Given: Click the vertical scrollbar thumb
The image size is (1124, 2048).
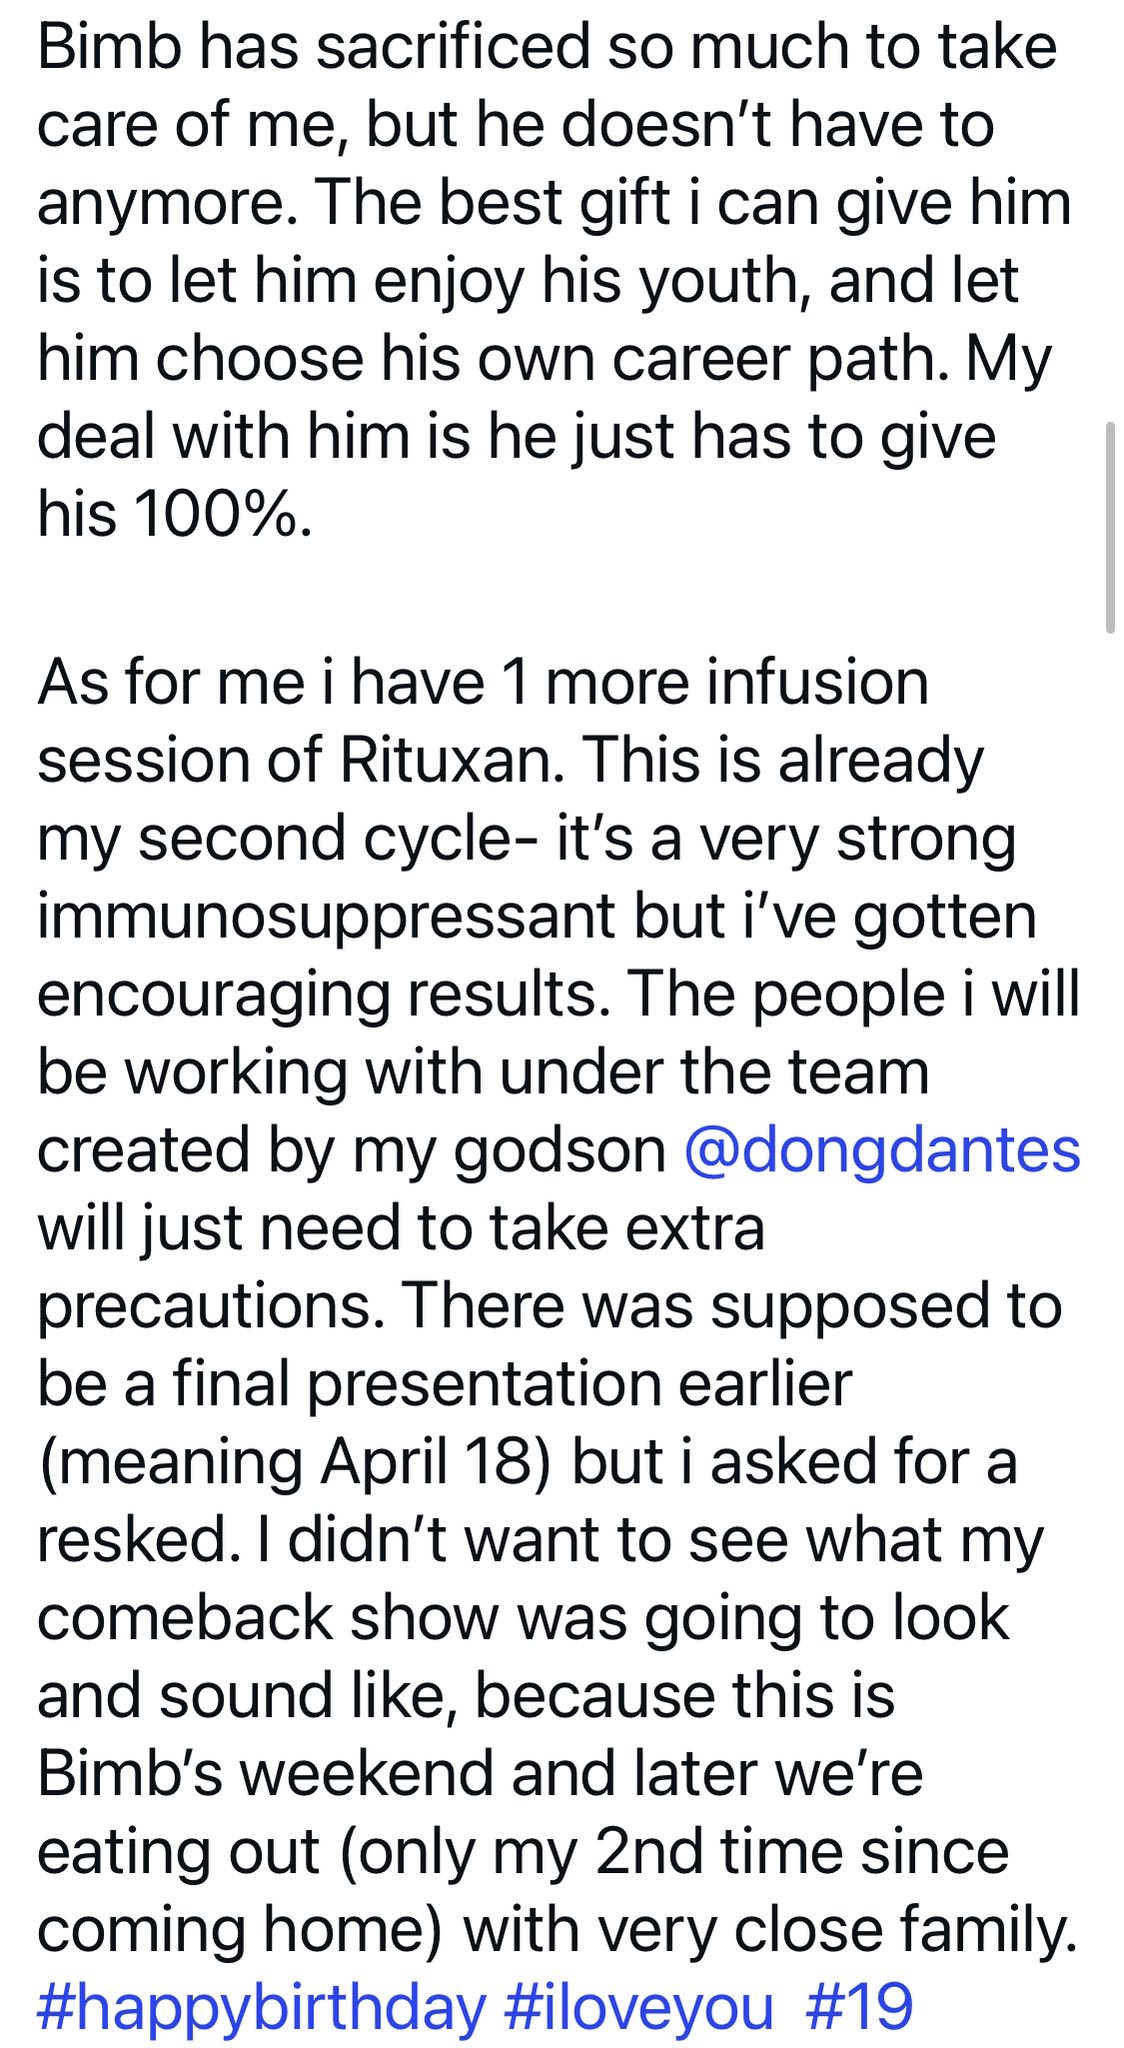Looking at the screenshot, I should pos(1109,527).
